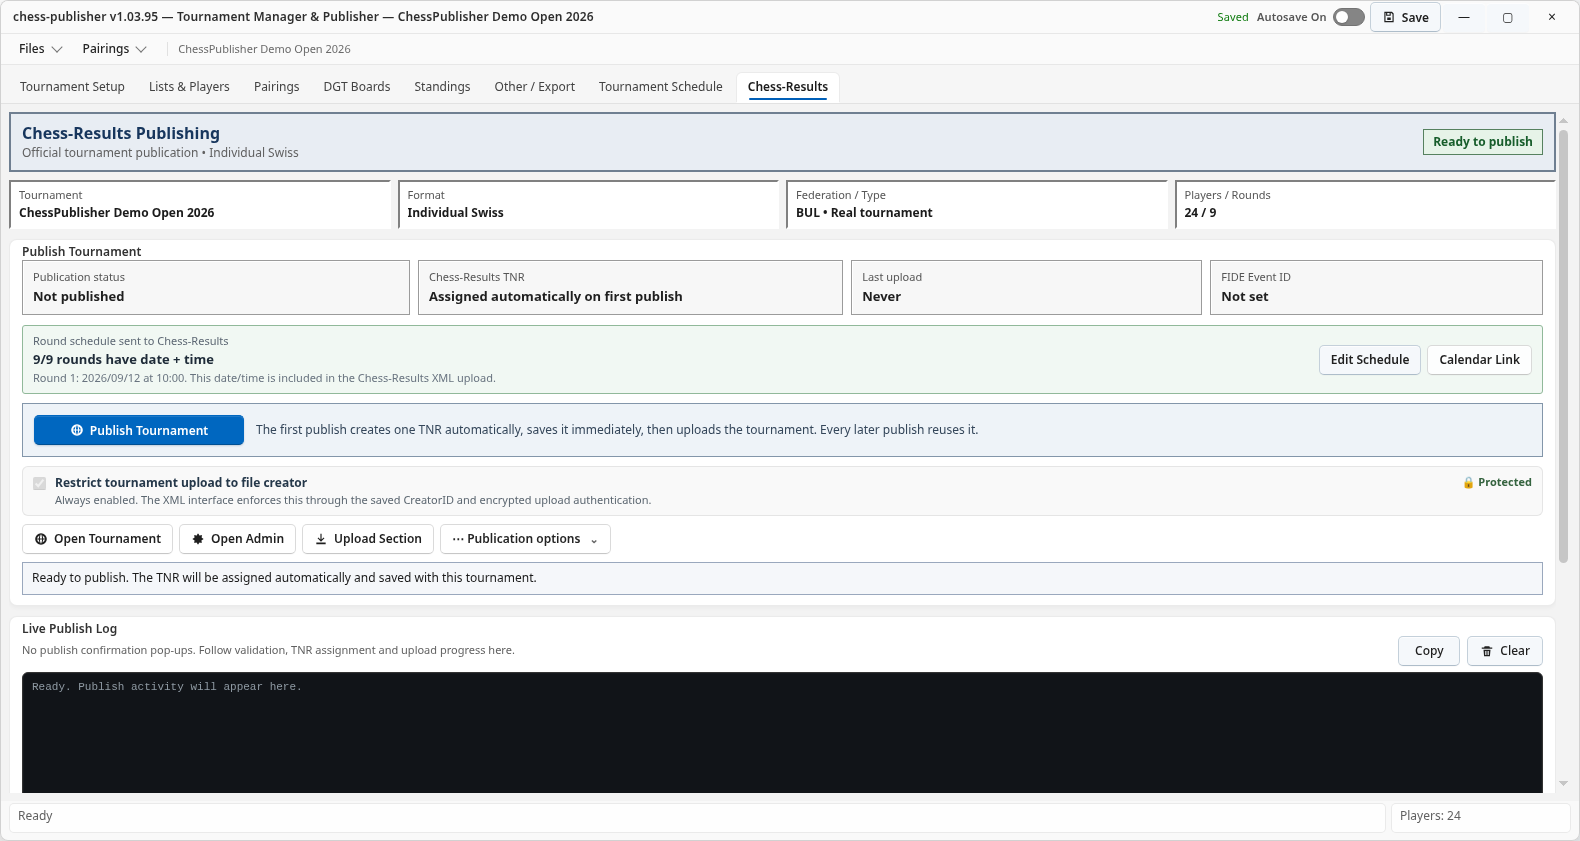The height and width of the screenshot is (841, 1580).
Task: Open the Calendar Link button
Action: coord(1479,360)
